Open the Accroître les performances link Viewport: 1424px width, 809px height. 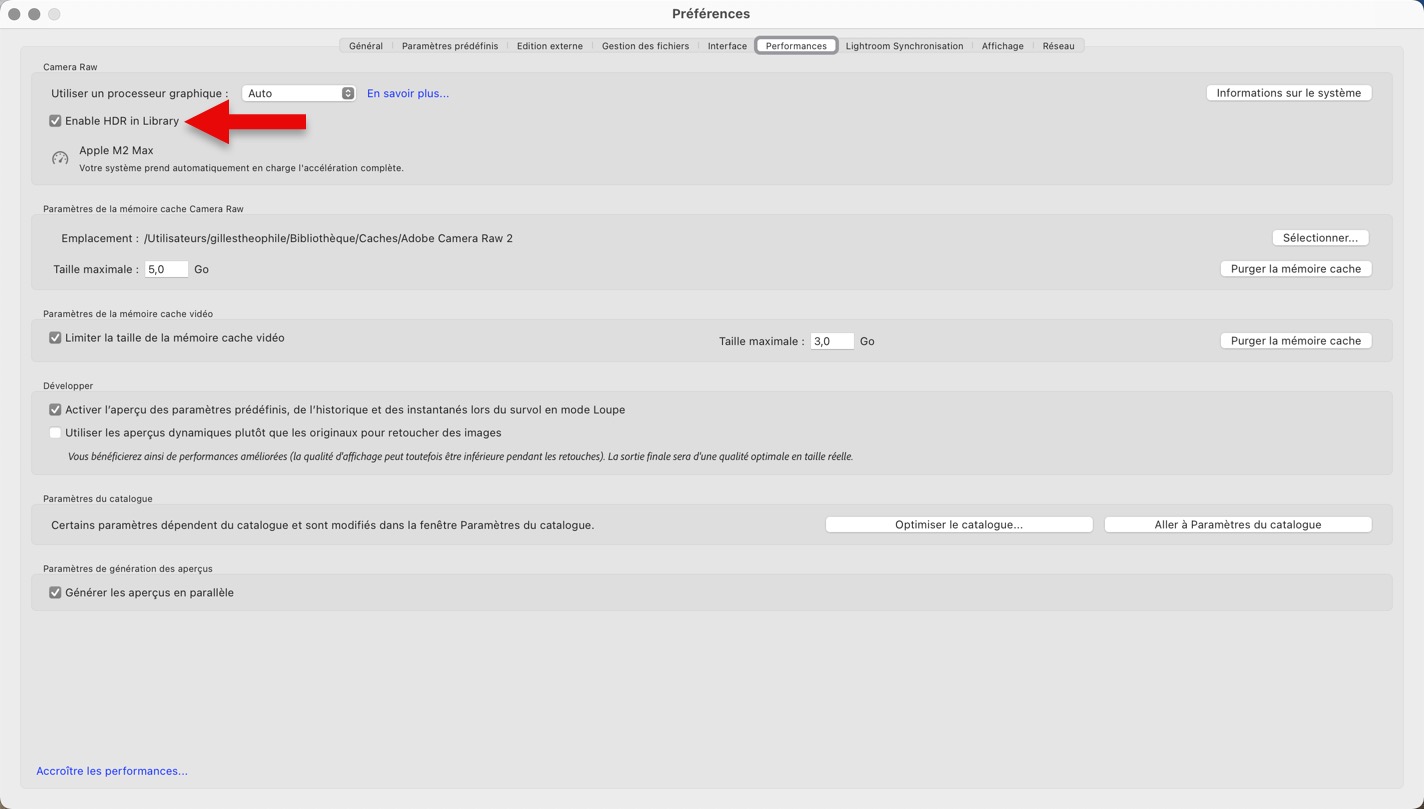click(x=112, y=771)
